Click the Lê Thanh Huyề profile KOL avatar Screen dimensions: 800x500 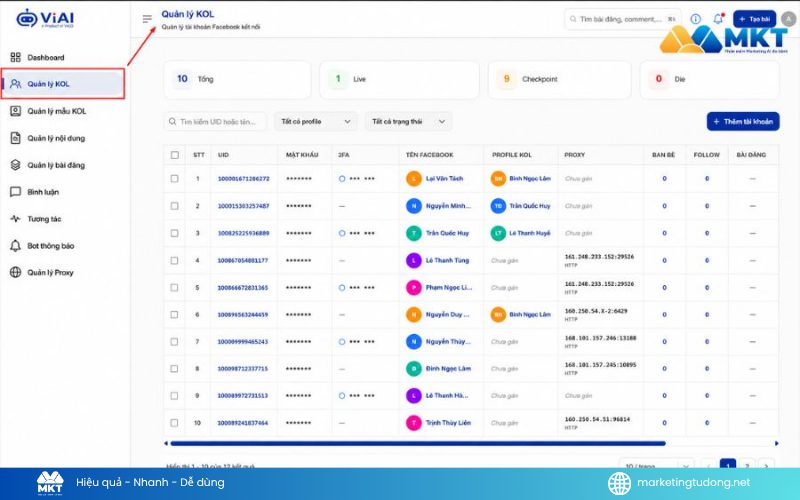498,233
